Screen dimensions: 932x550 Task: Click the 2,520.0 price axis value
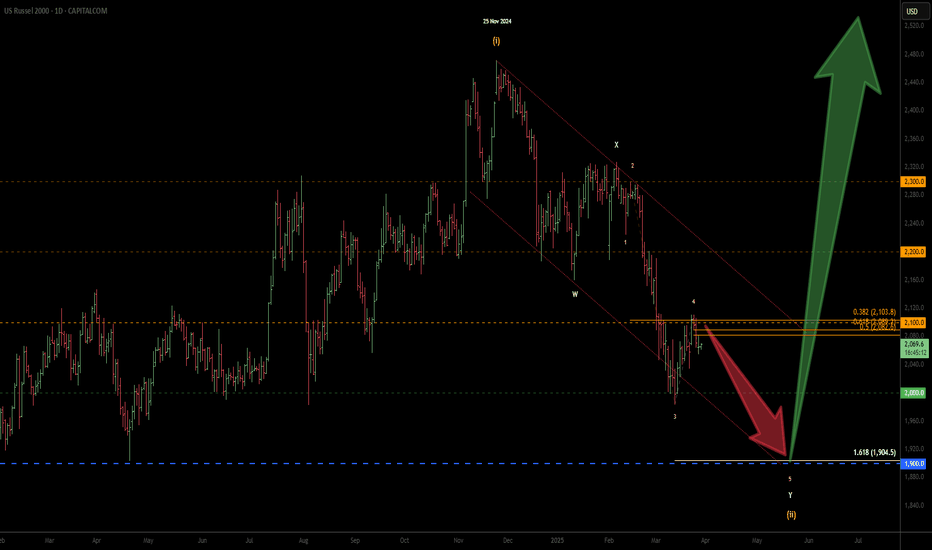pos(914,26)
